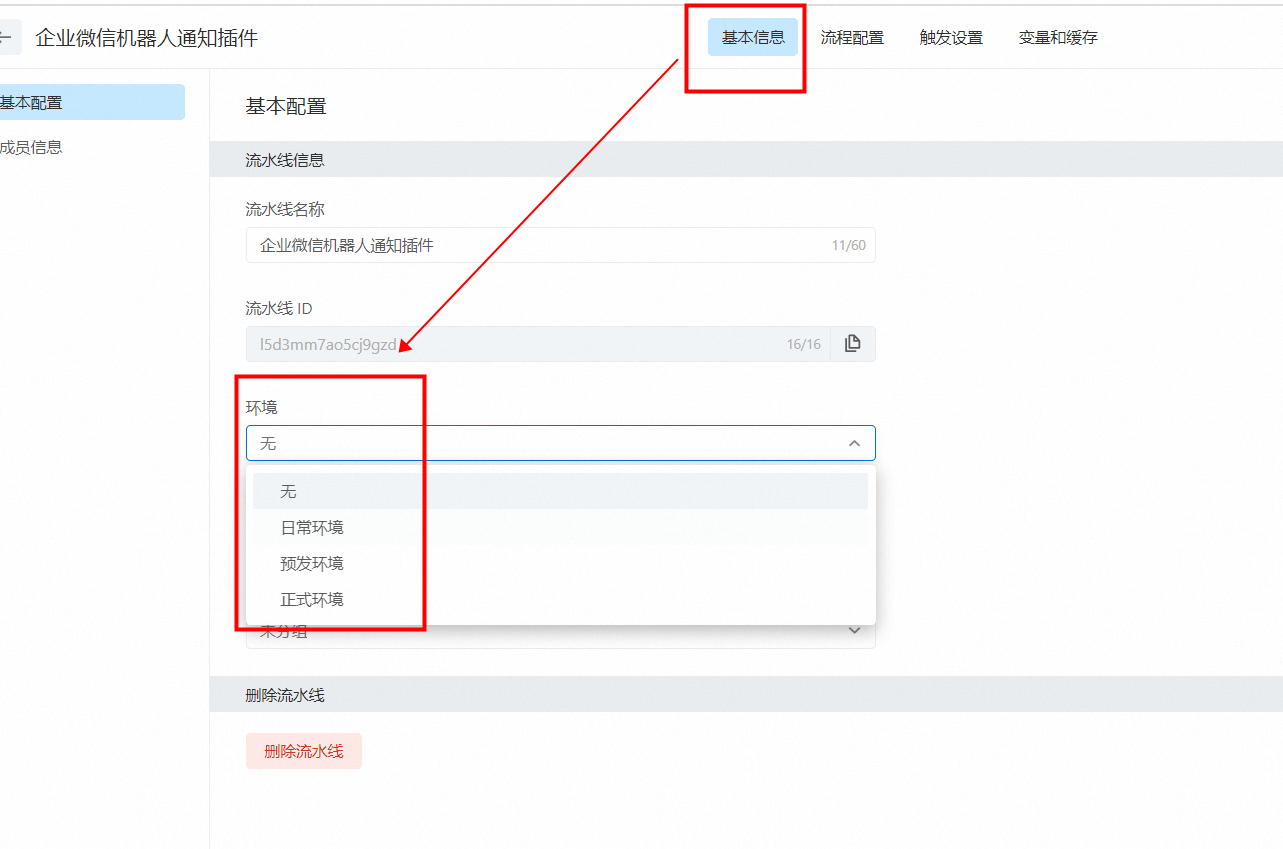Screen dimensions: 1283x849
Task: Select the 无 option in the dropdown list
Action: [x=560, y=492]
